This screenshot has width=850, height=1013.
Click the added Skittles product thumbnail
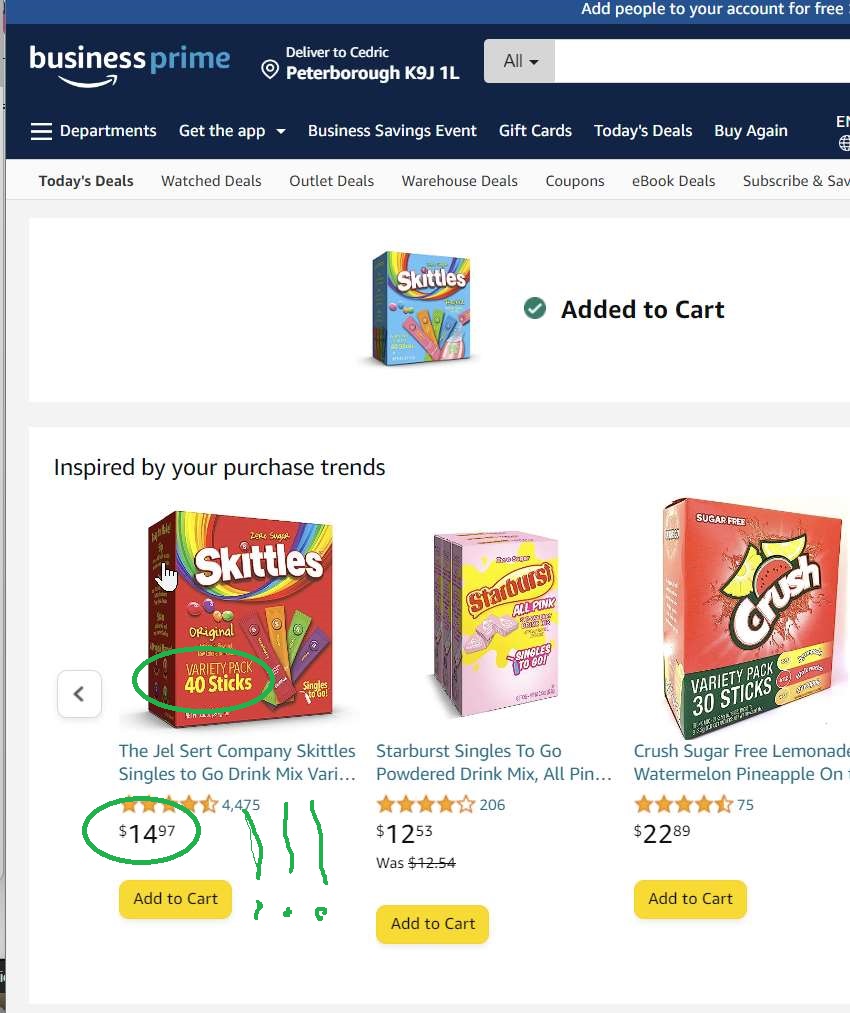(x=420, y=308)
